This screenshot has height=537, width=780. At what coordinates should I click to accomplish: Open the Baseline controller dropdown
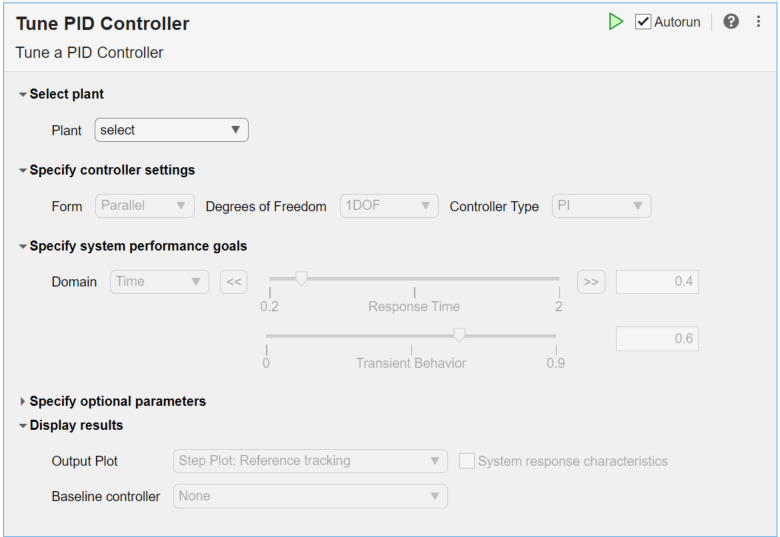coord(310,496)
